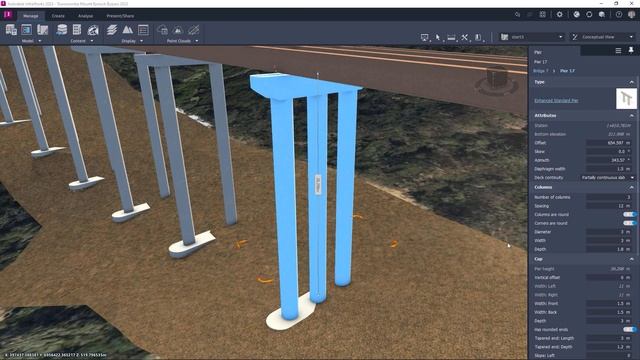Switch to the Create ribbon tab
Viewport: 640px width, 360px height.
coord(58,16)
